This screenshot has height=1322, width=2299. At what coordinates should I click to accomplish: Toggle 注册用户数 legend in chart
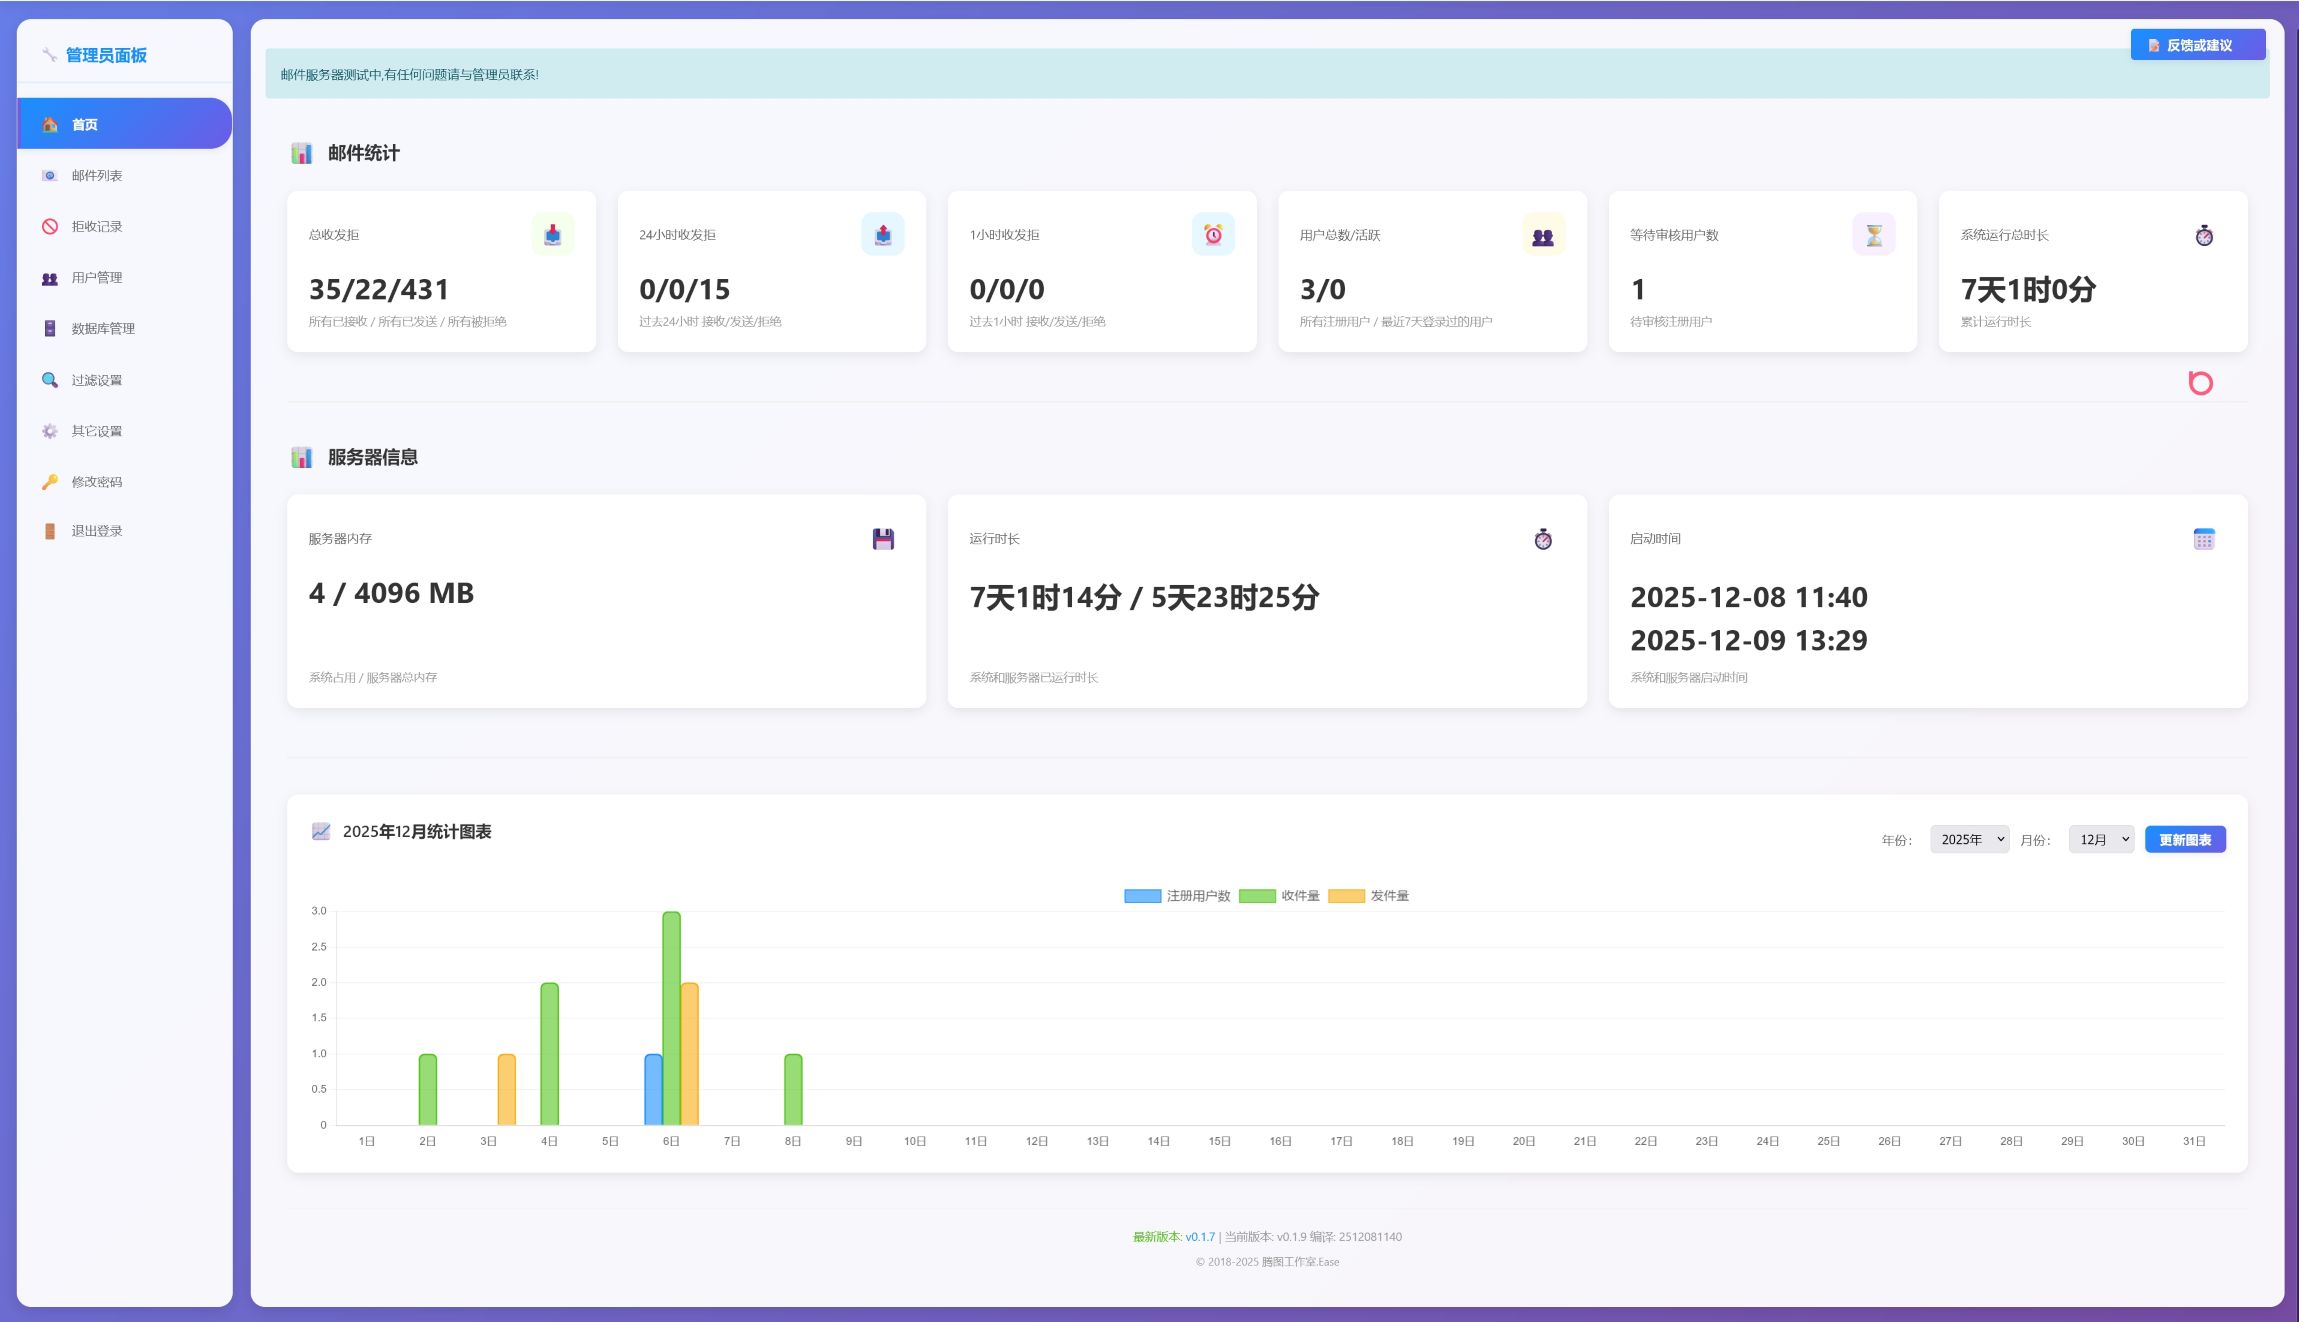coord(1177,896)
